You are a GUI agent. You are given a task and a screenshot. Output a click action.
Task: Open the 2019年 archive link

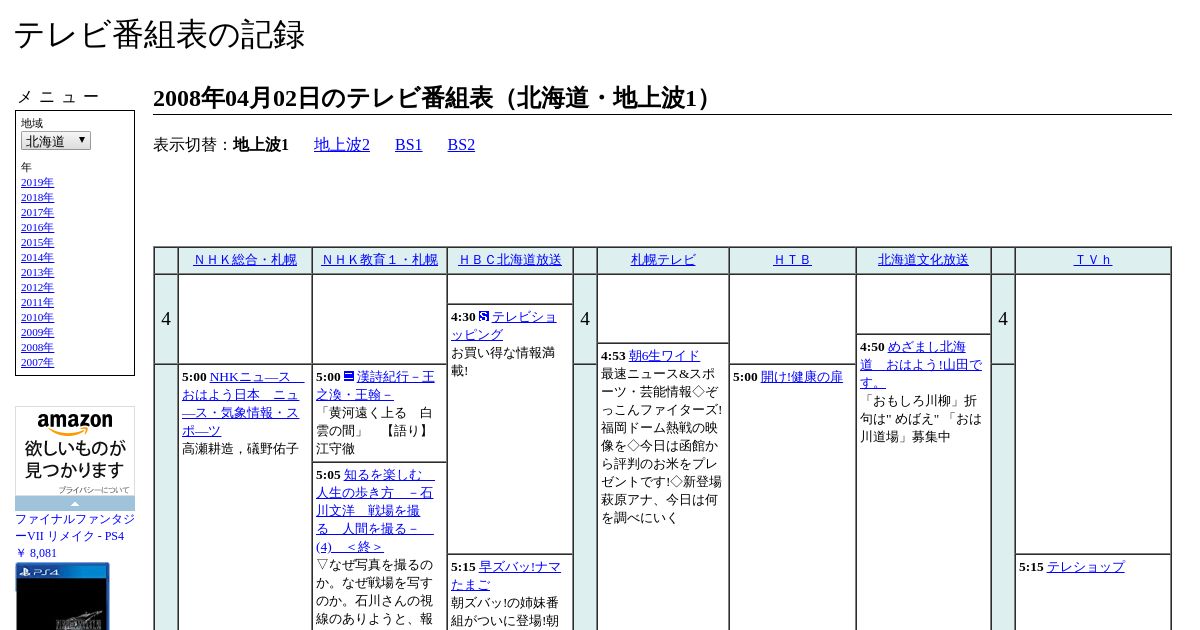[x=37, y=182]
